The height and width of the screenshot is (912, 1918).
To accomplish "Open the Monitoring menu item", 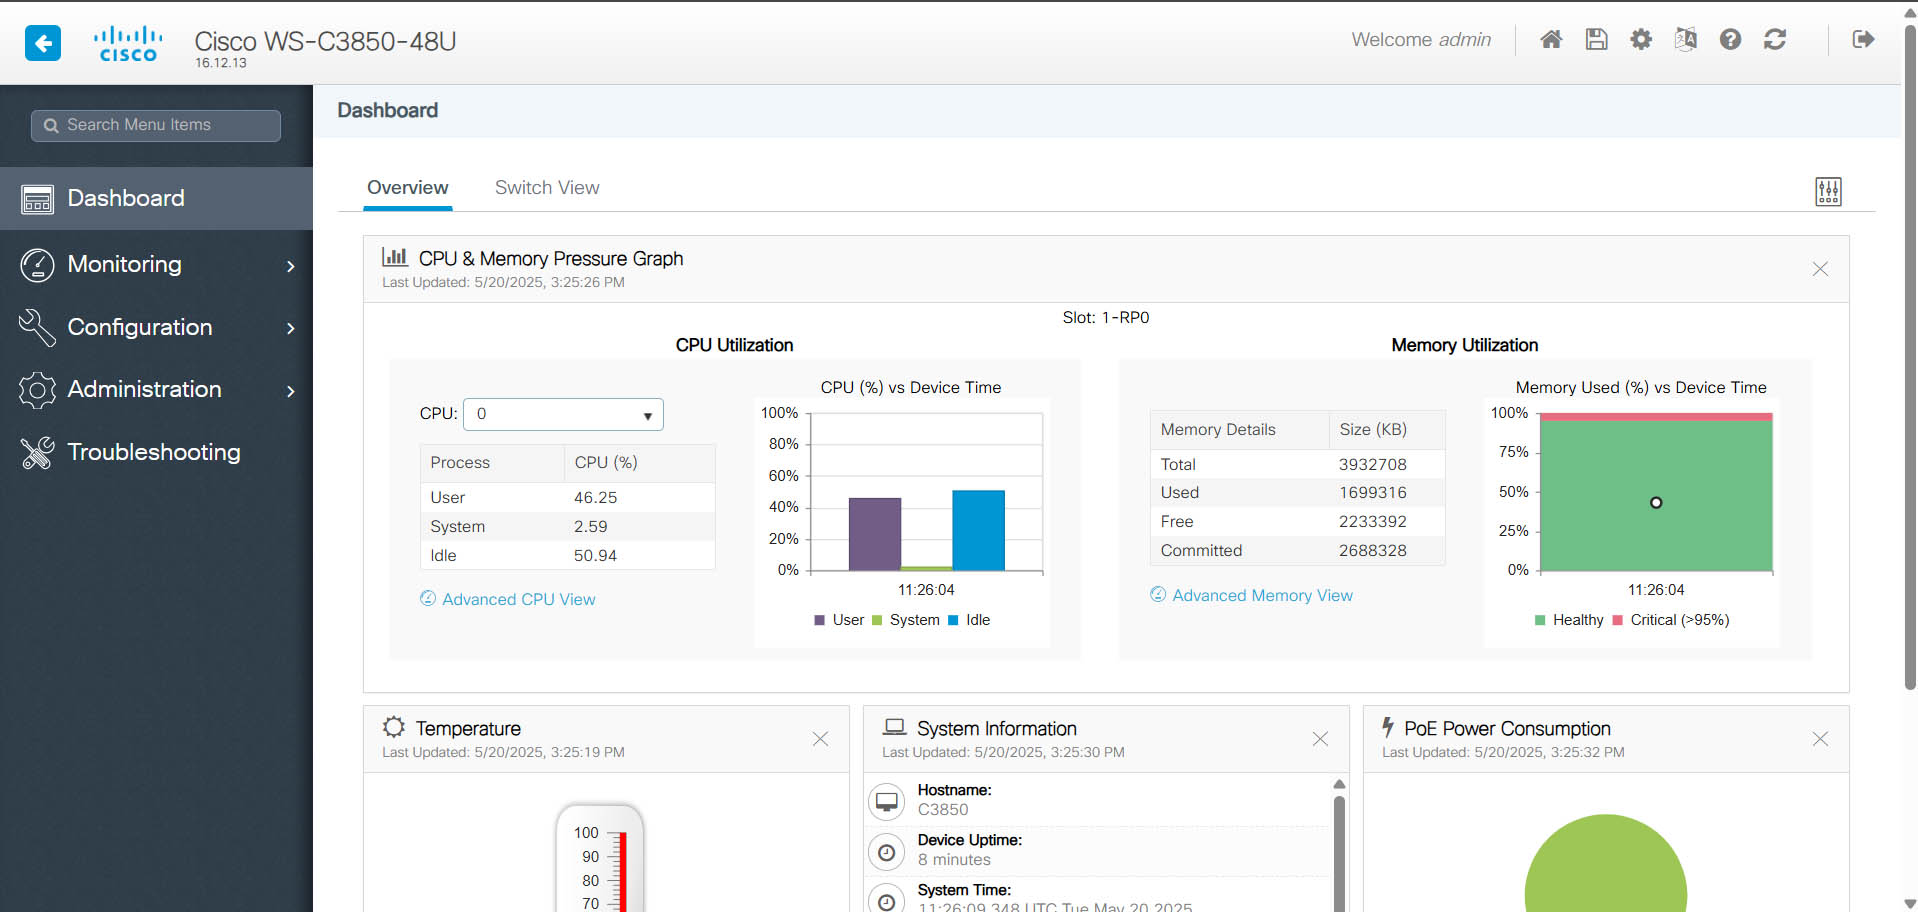I will pos(156,265).
